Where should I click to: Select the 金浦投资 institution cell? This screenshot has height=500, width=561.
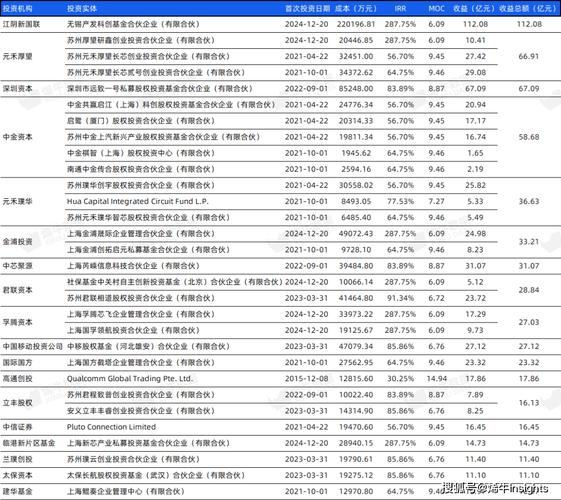pyautogui.click(x=18, y=242)
